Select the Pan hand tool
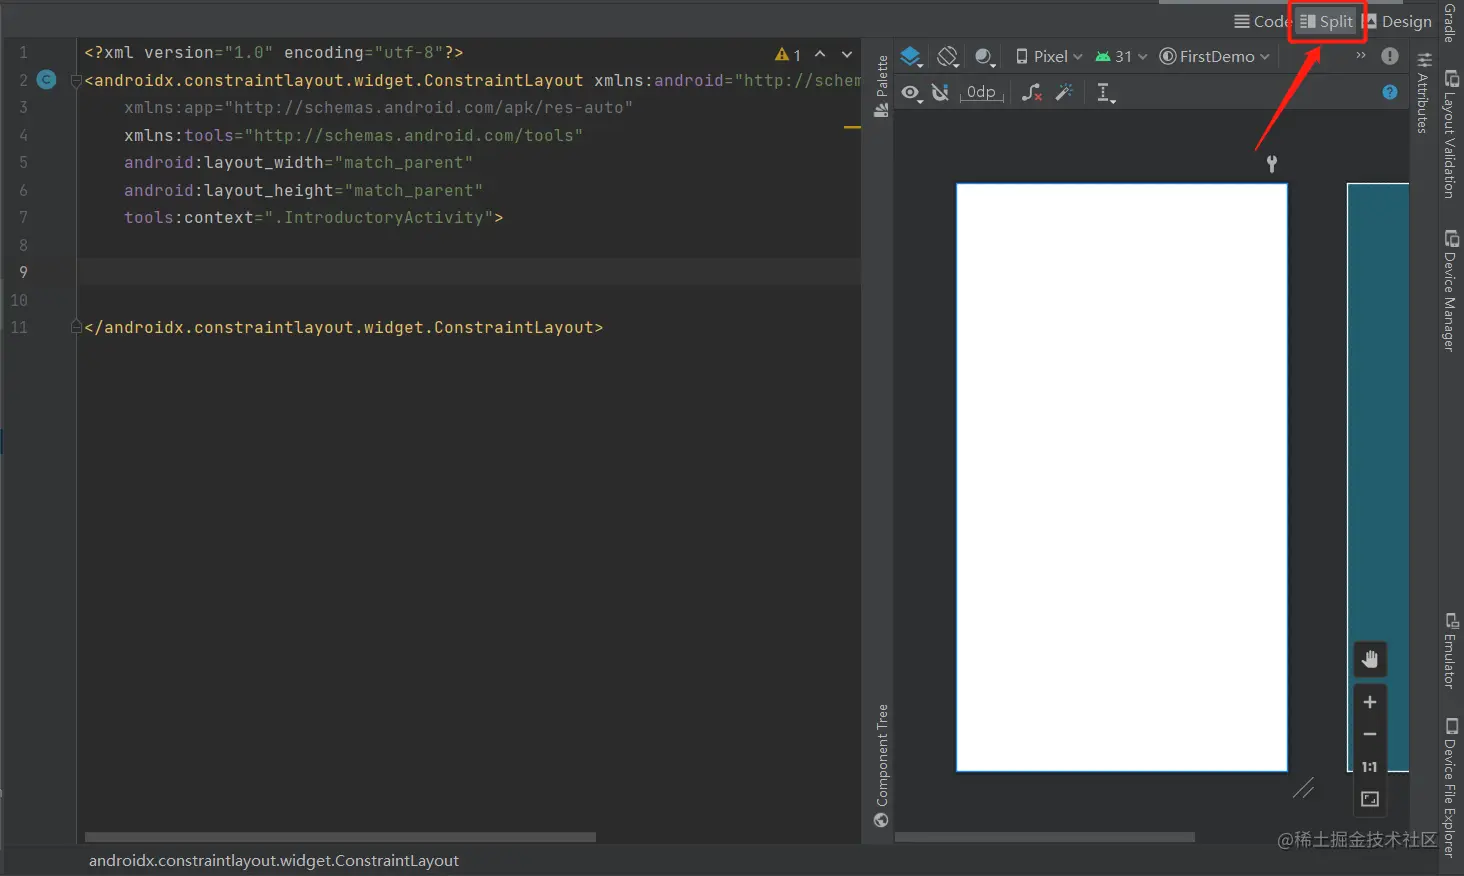Viewport: 1464px width, 876px height. (1370, 659)
